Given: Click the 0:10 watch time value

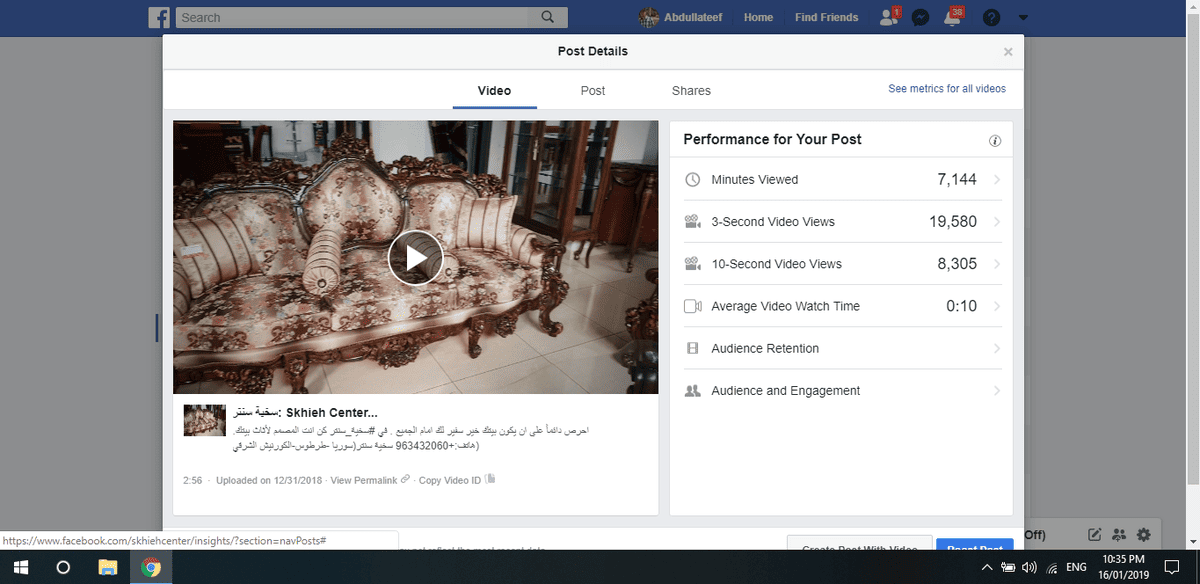Looking at the screenshot, I should tap(961, 306).
